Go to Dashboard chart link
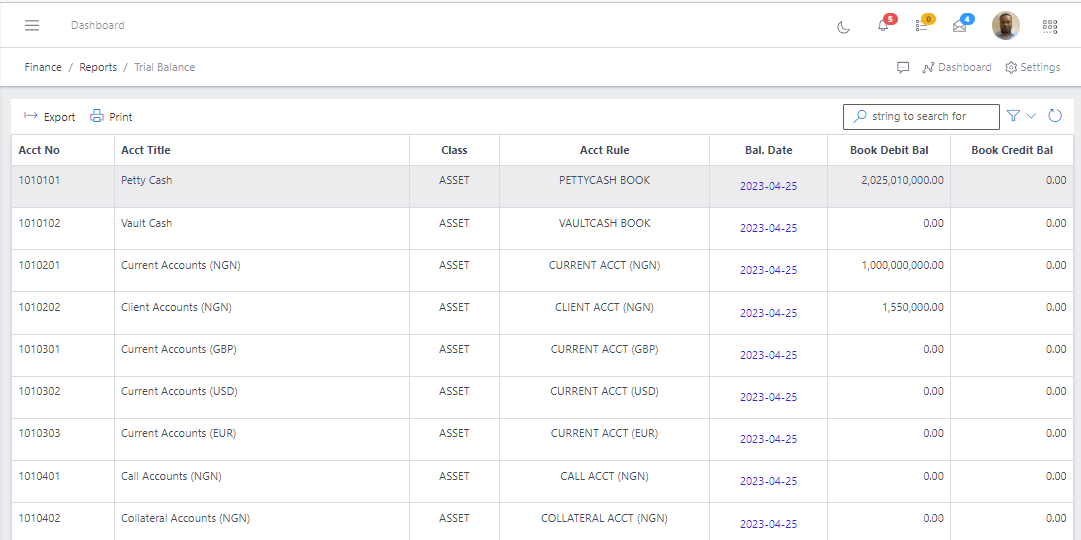 pos(956,68)
